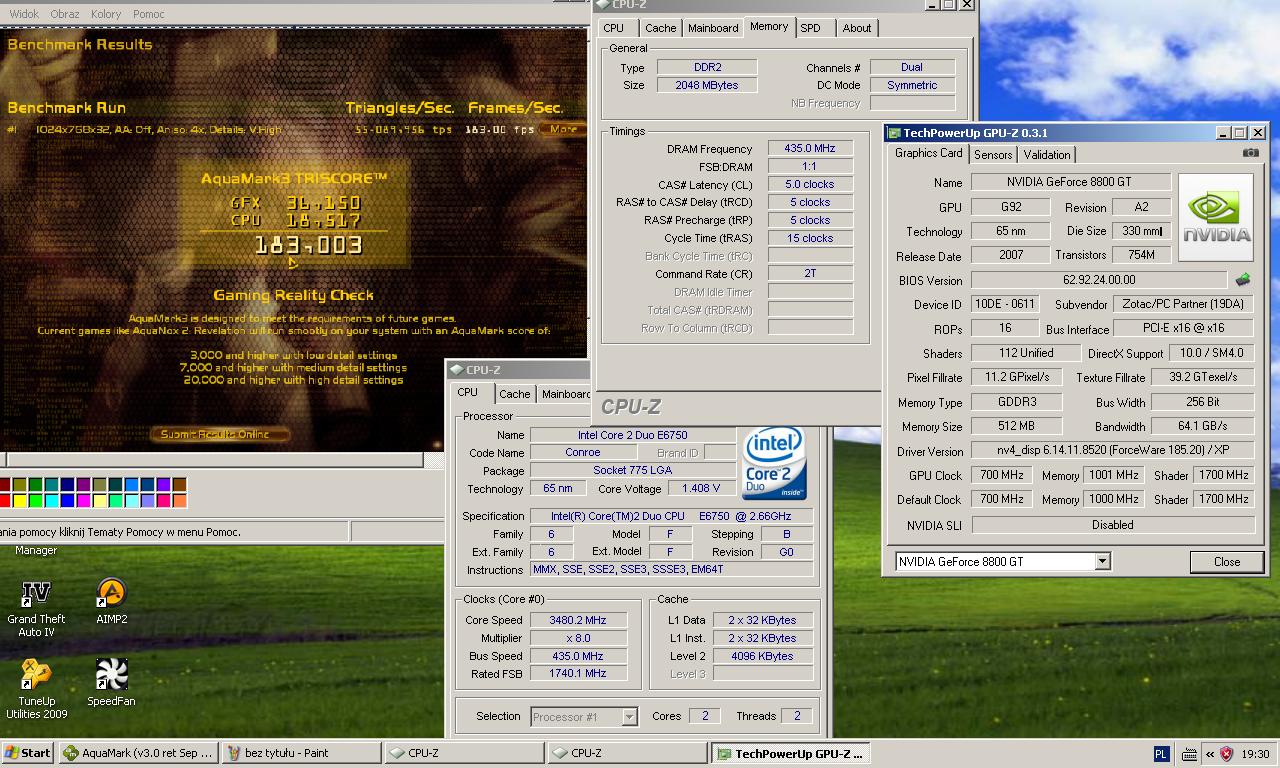
Task: Select the Memory tab in CPU-Z
Action: pyautogui.click(x=769, y=27)
